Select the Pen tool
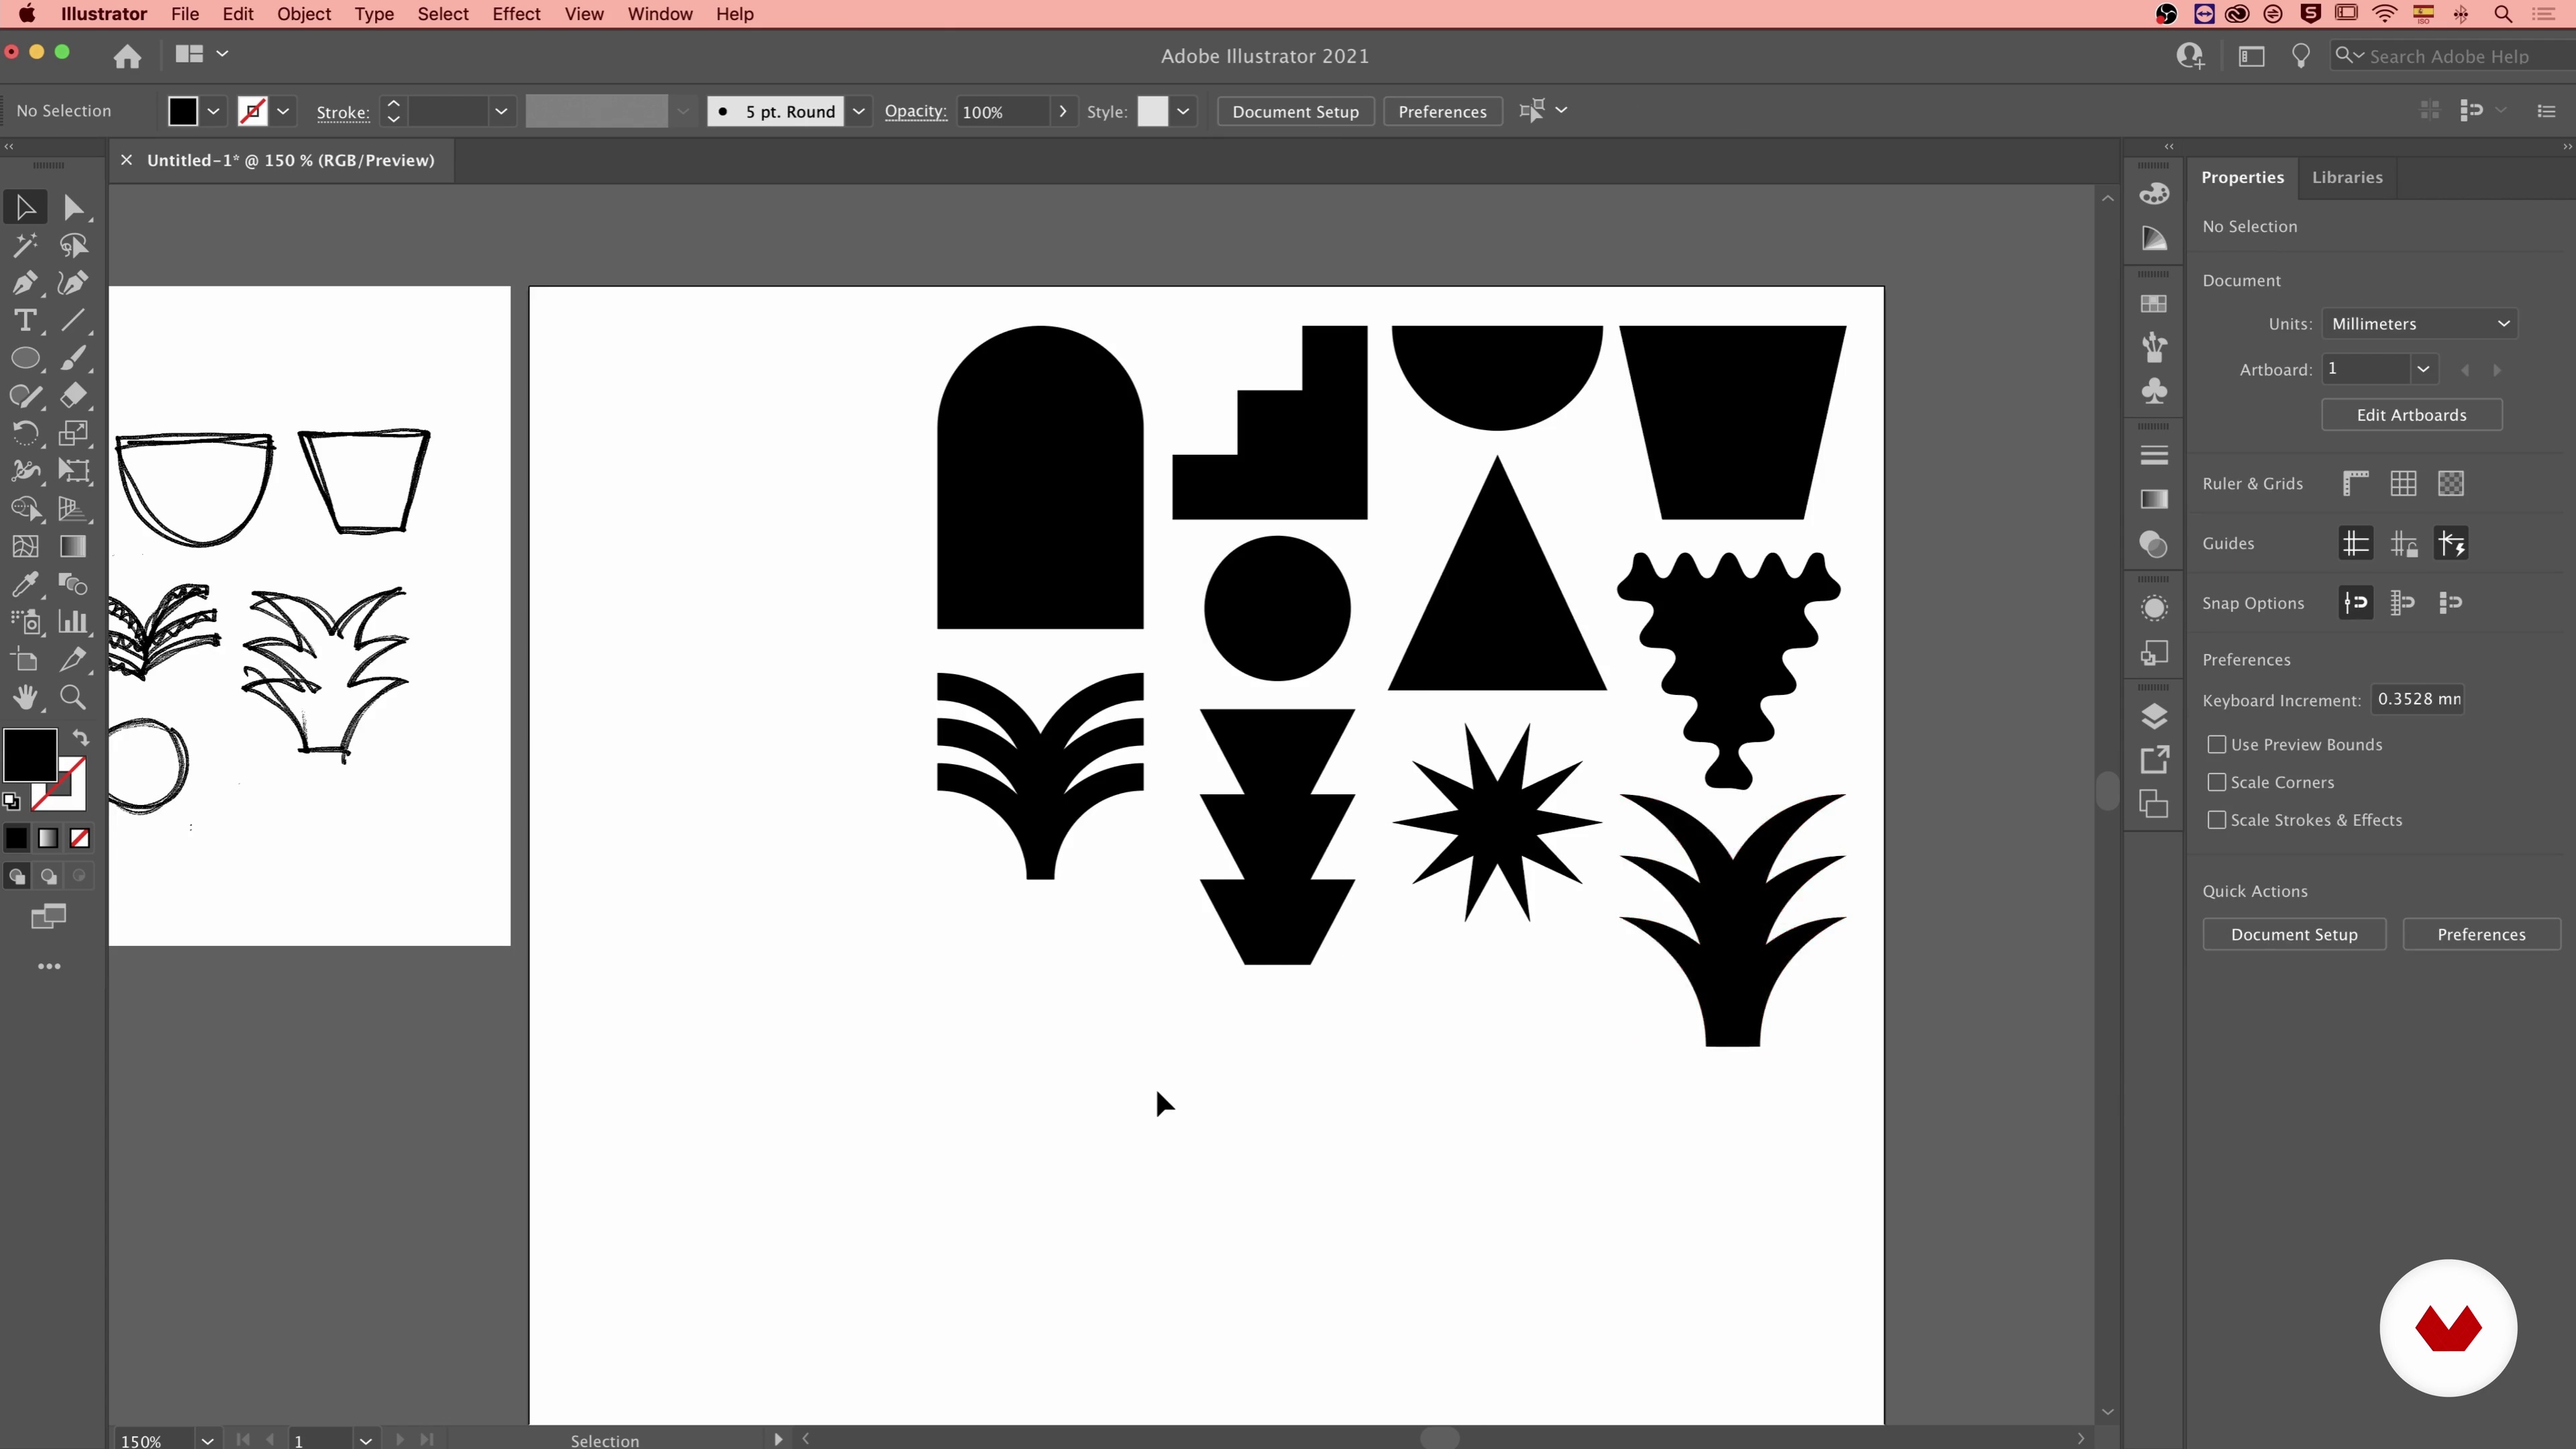2576x1449 pixels. point(25,283)
